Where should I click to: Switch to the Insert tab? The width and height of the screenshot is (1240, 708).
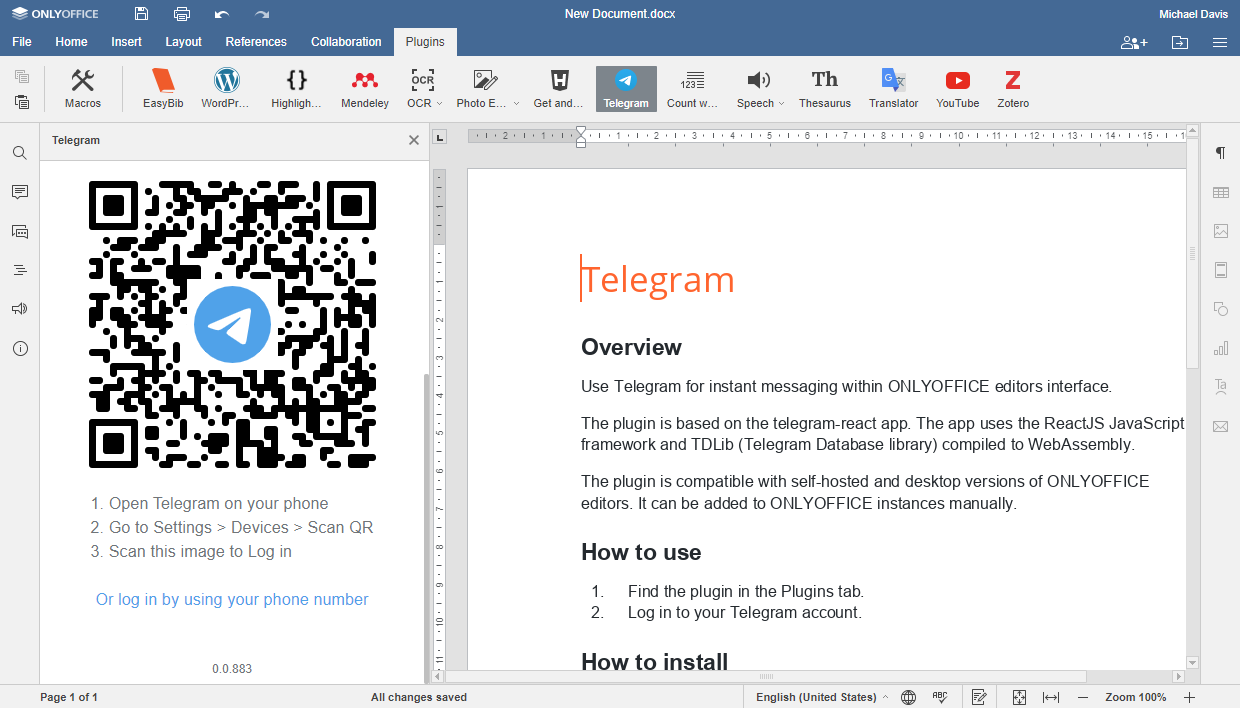tap(127, 42)
